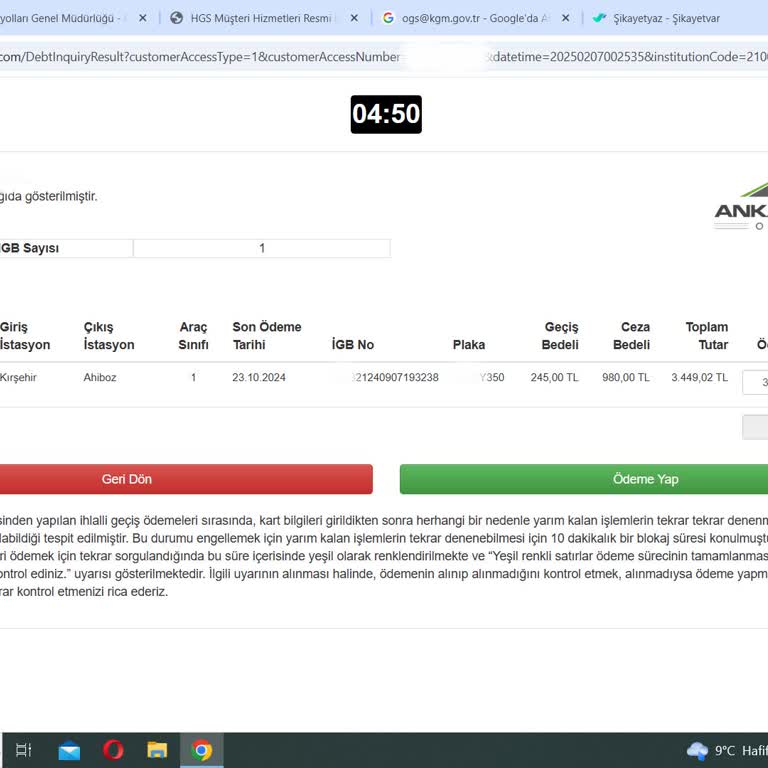
Task: Click the 9°C weather text in taskbar
Action: coord(724,750)
